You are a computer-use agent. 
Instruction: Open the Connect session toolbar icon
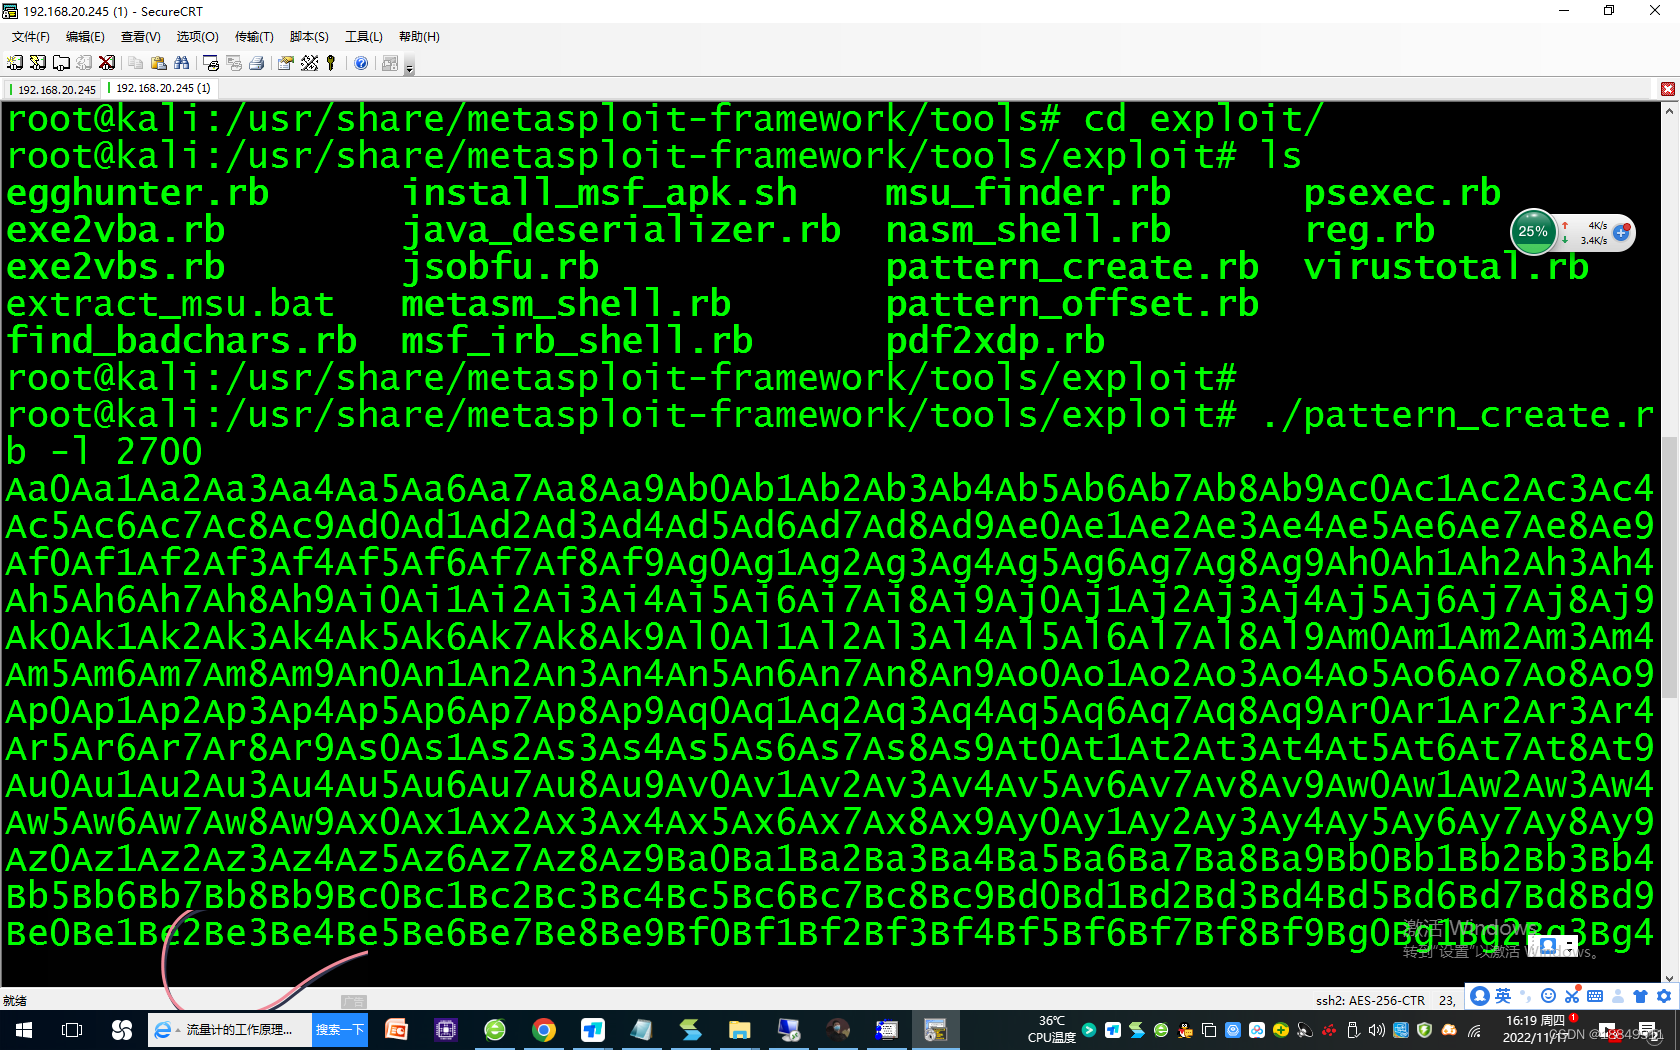click(15, 63)
